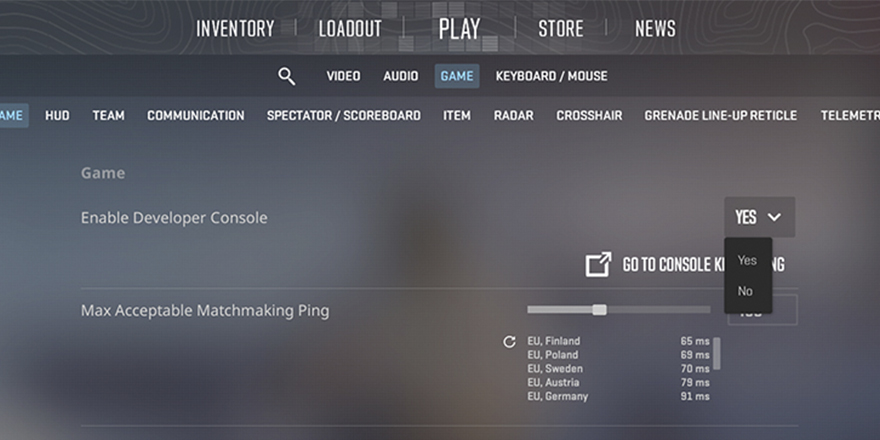Click the external link icon for console keybinding
Screen dimensions: 880x440
[x=598, y=264]
